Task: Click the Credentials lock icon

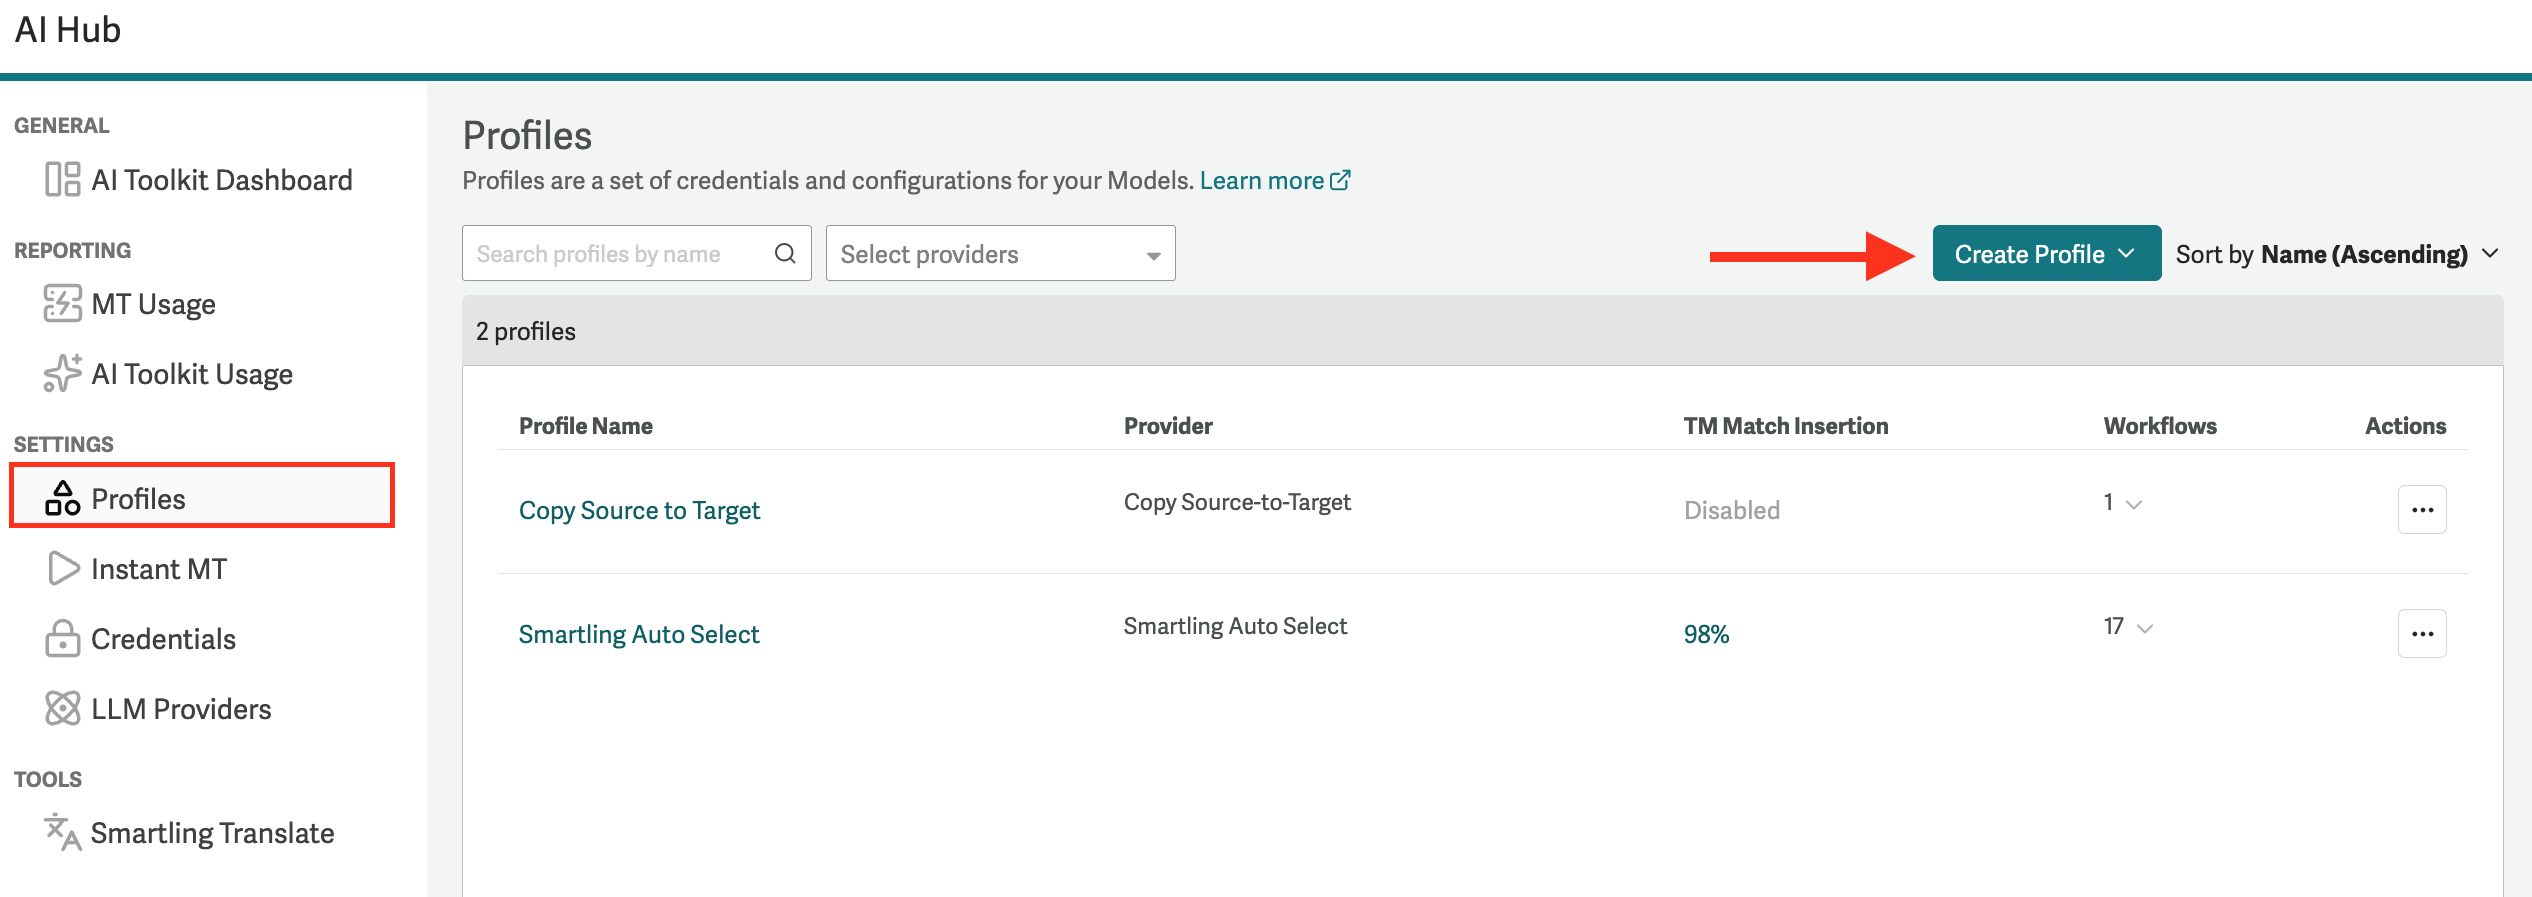Action: (x=62, y=638)
